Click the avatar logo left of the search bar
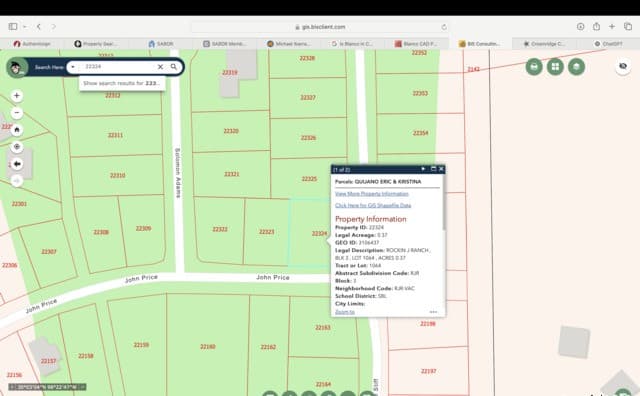 pyautogui.click(x=16, y=67)
